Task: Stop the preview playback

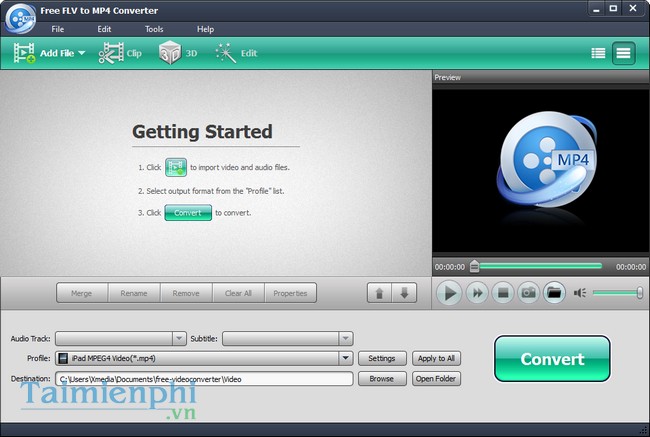Action: point(503,293)
